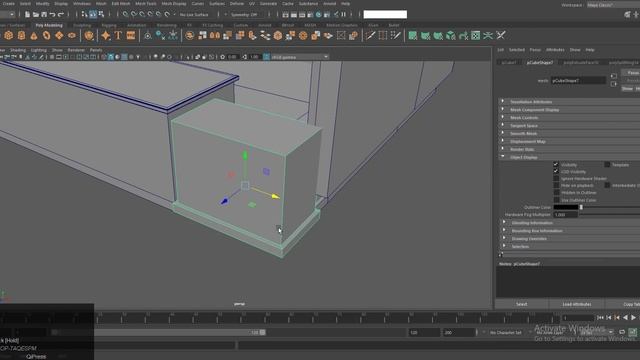This screenshot has height=360, width=640.
Task: Create a polygon plane from the shelf
Action: 59,36
